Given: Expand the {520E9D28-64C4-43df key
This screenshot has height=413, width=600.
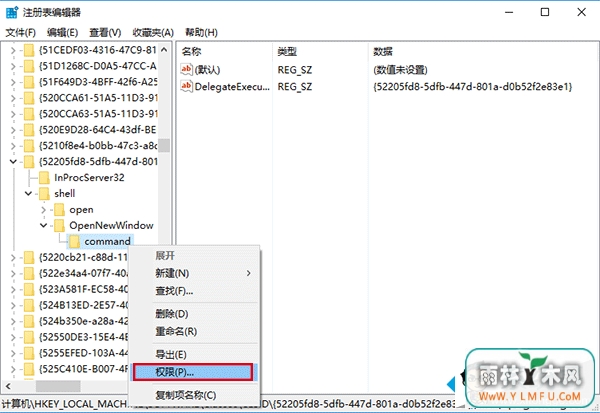Looking at the screenshot, I should point(13,130).
